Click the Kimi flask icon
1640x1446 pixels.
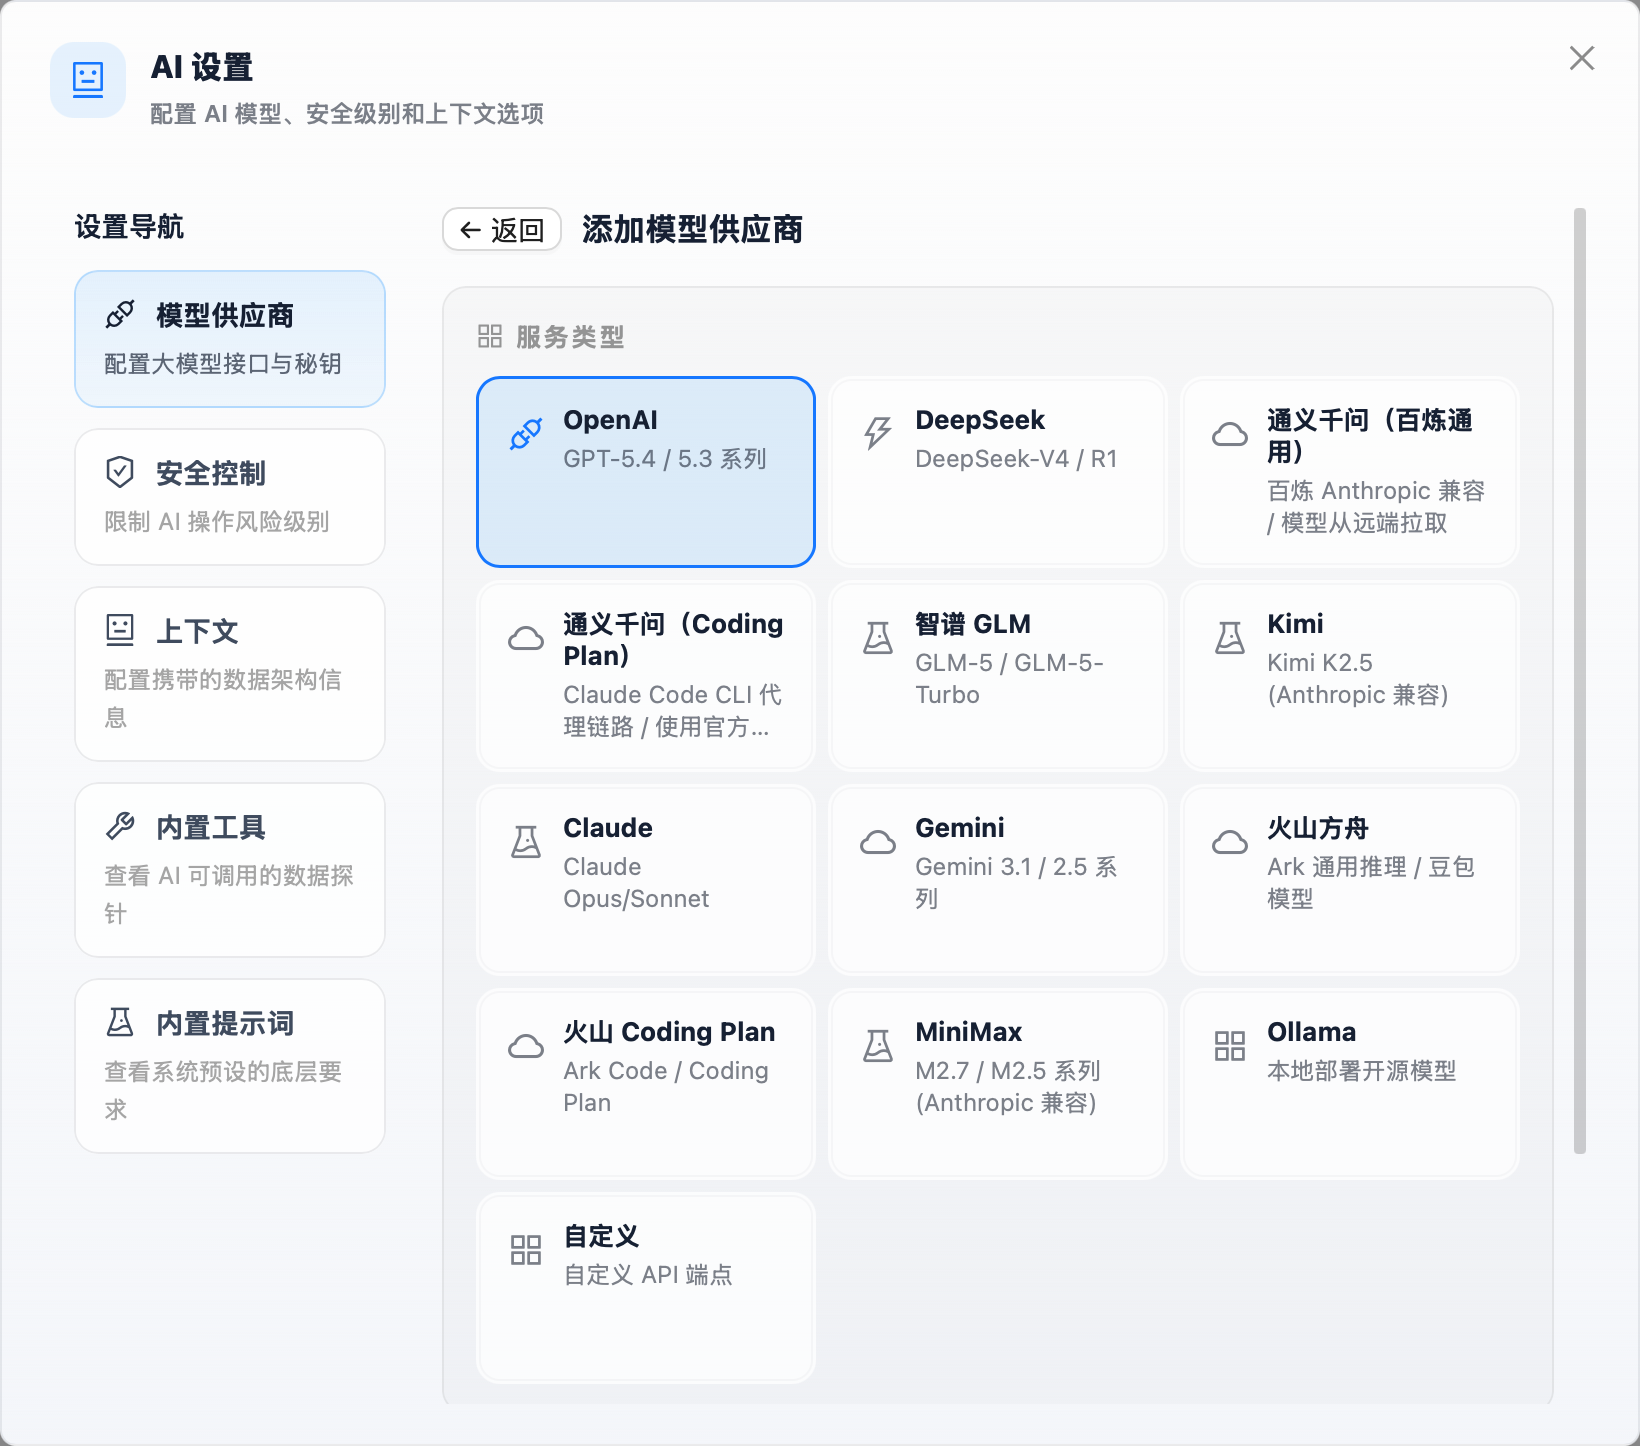(1230, 638)
